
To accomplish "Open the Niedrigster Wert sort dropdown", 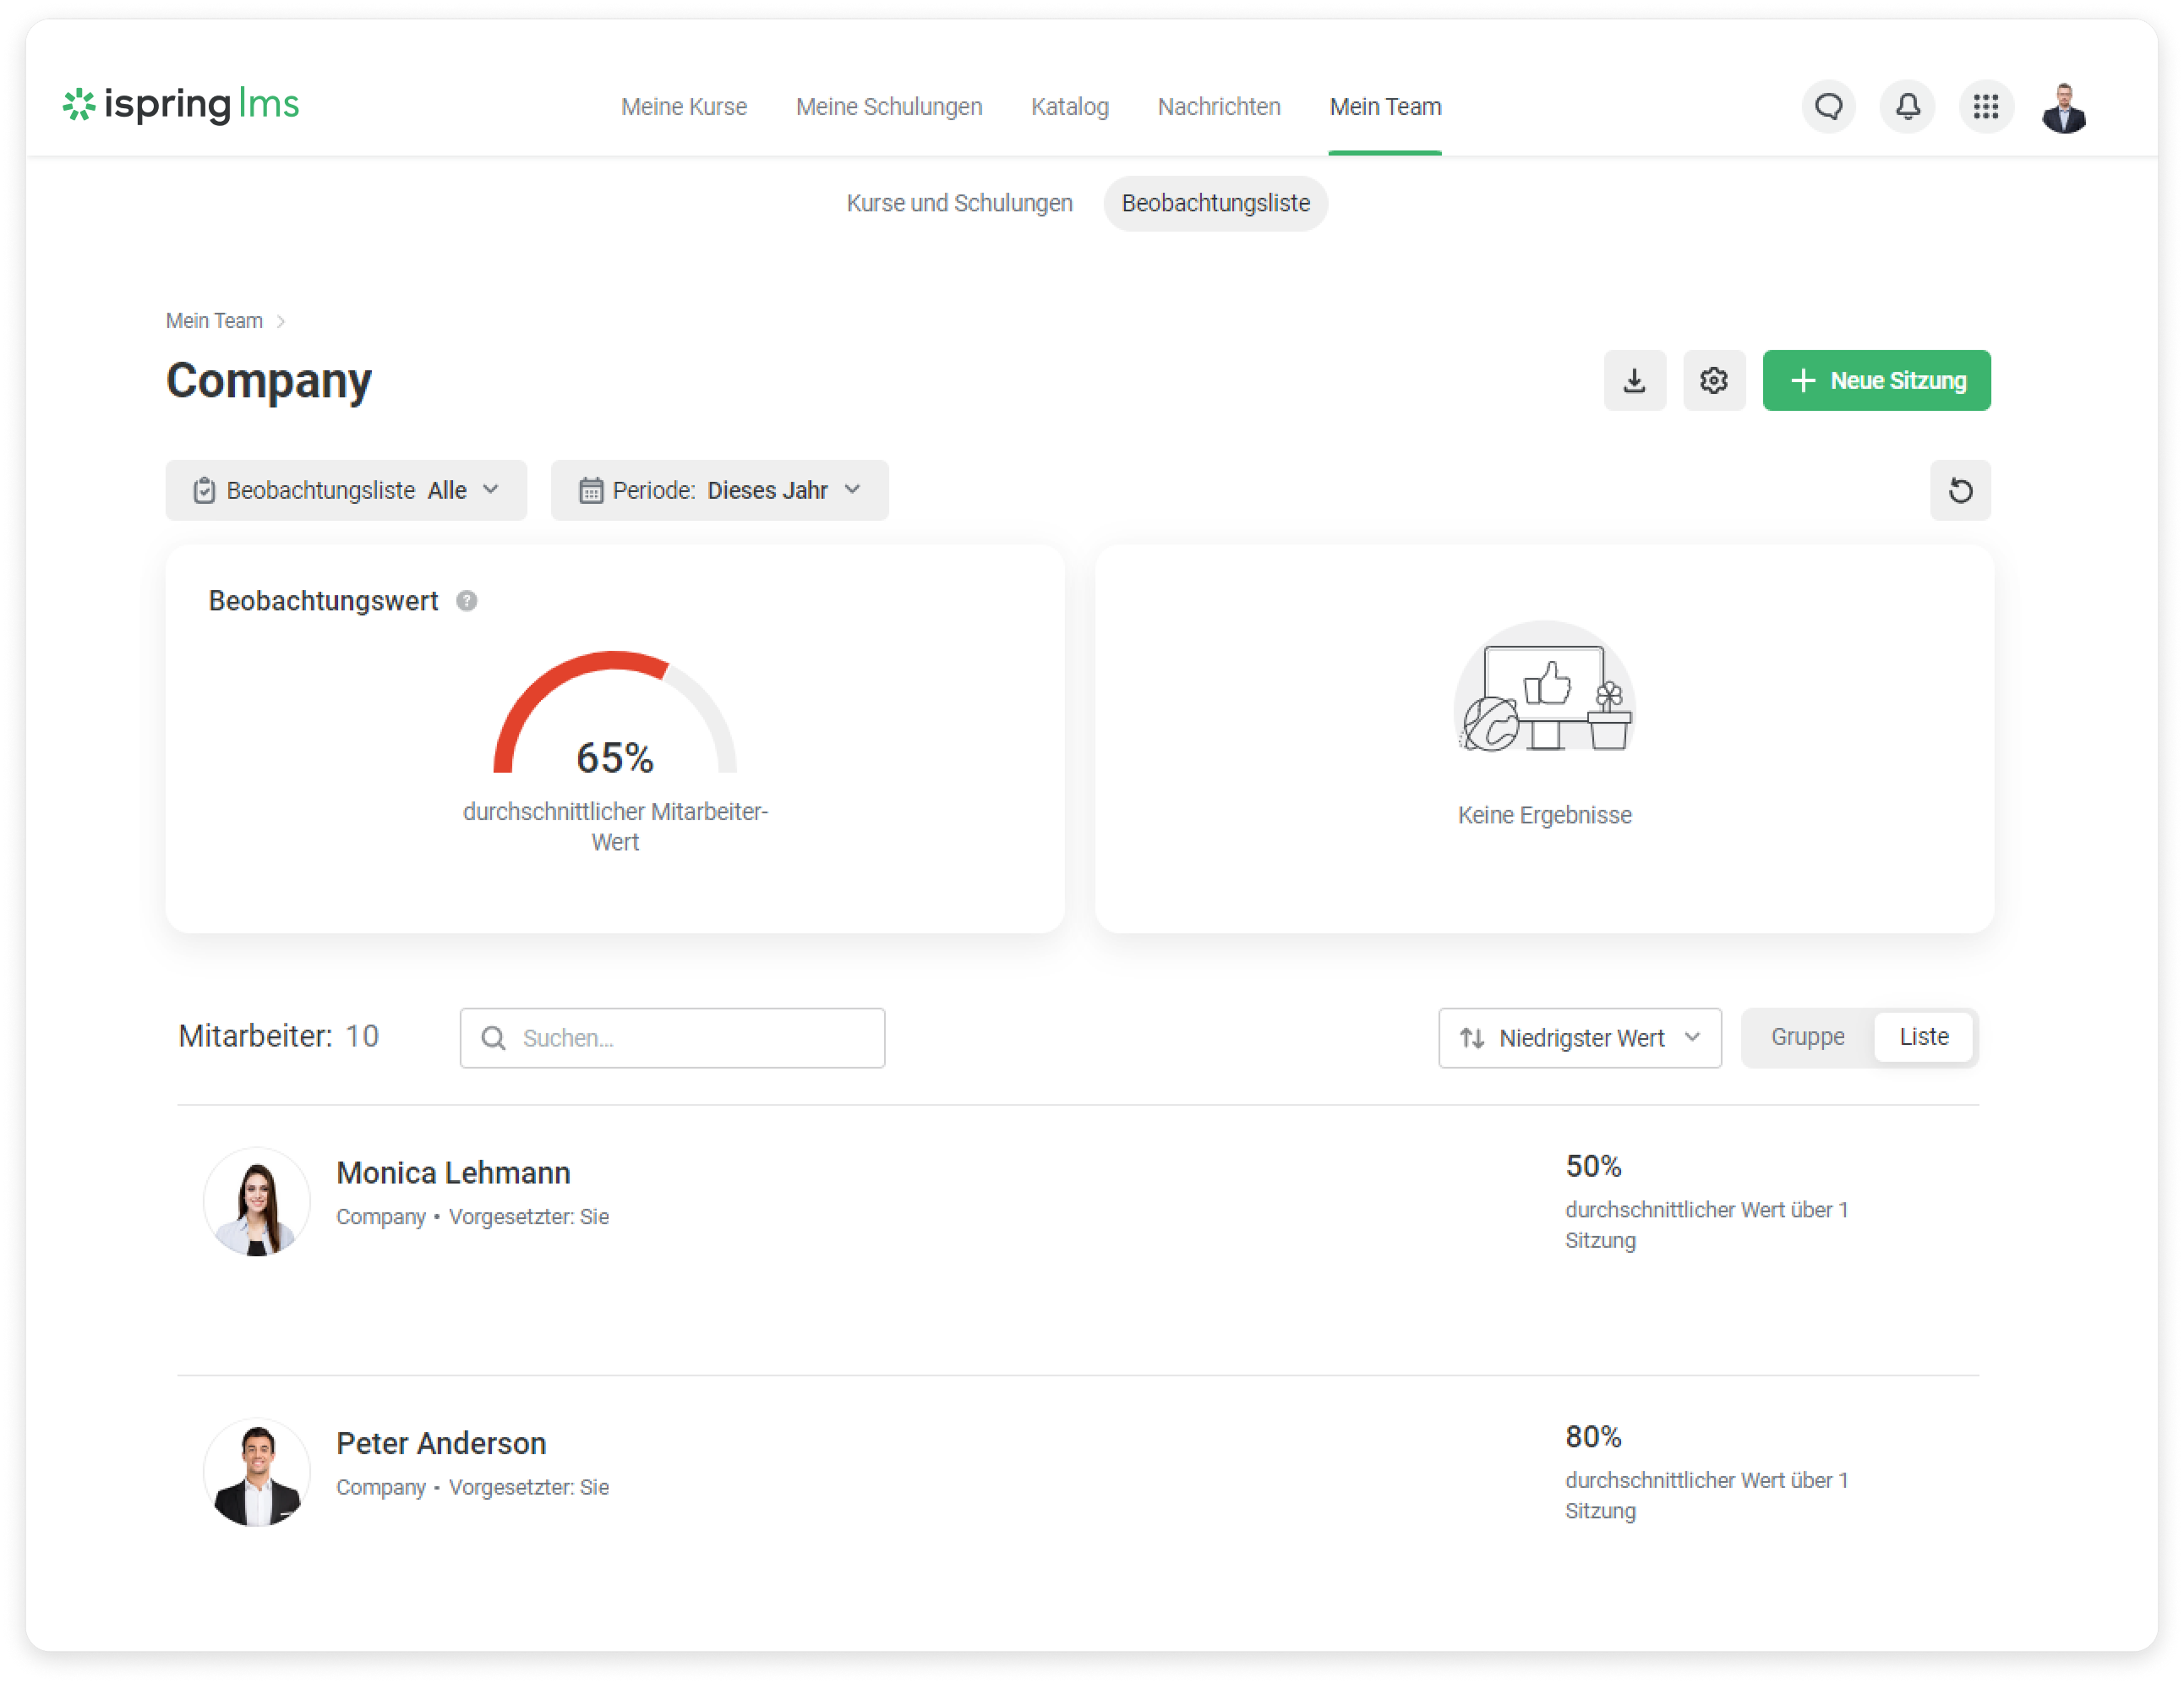I will click(x=1579, y=1038).
